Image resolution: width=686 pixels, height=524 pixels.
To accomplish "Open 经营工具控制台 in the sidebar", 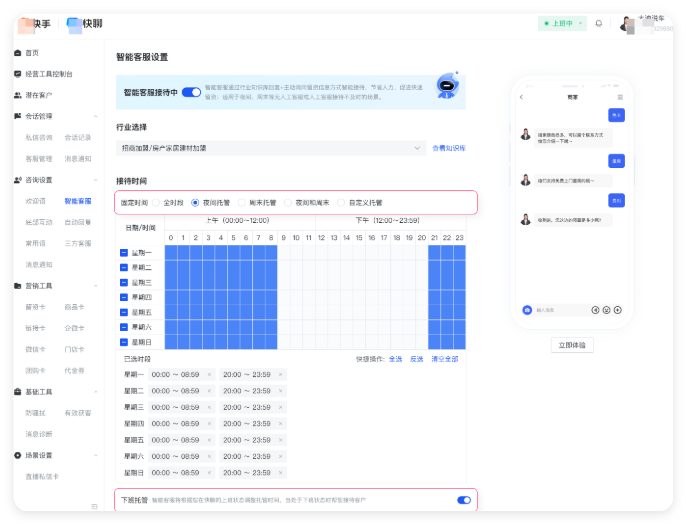I will tap(48, 74).
